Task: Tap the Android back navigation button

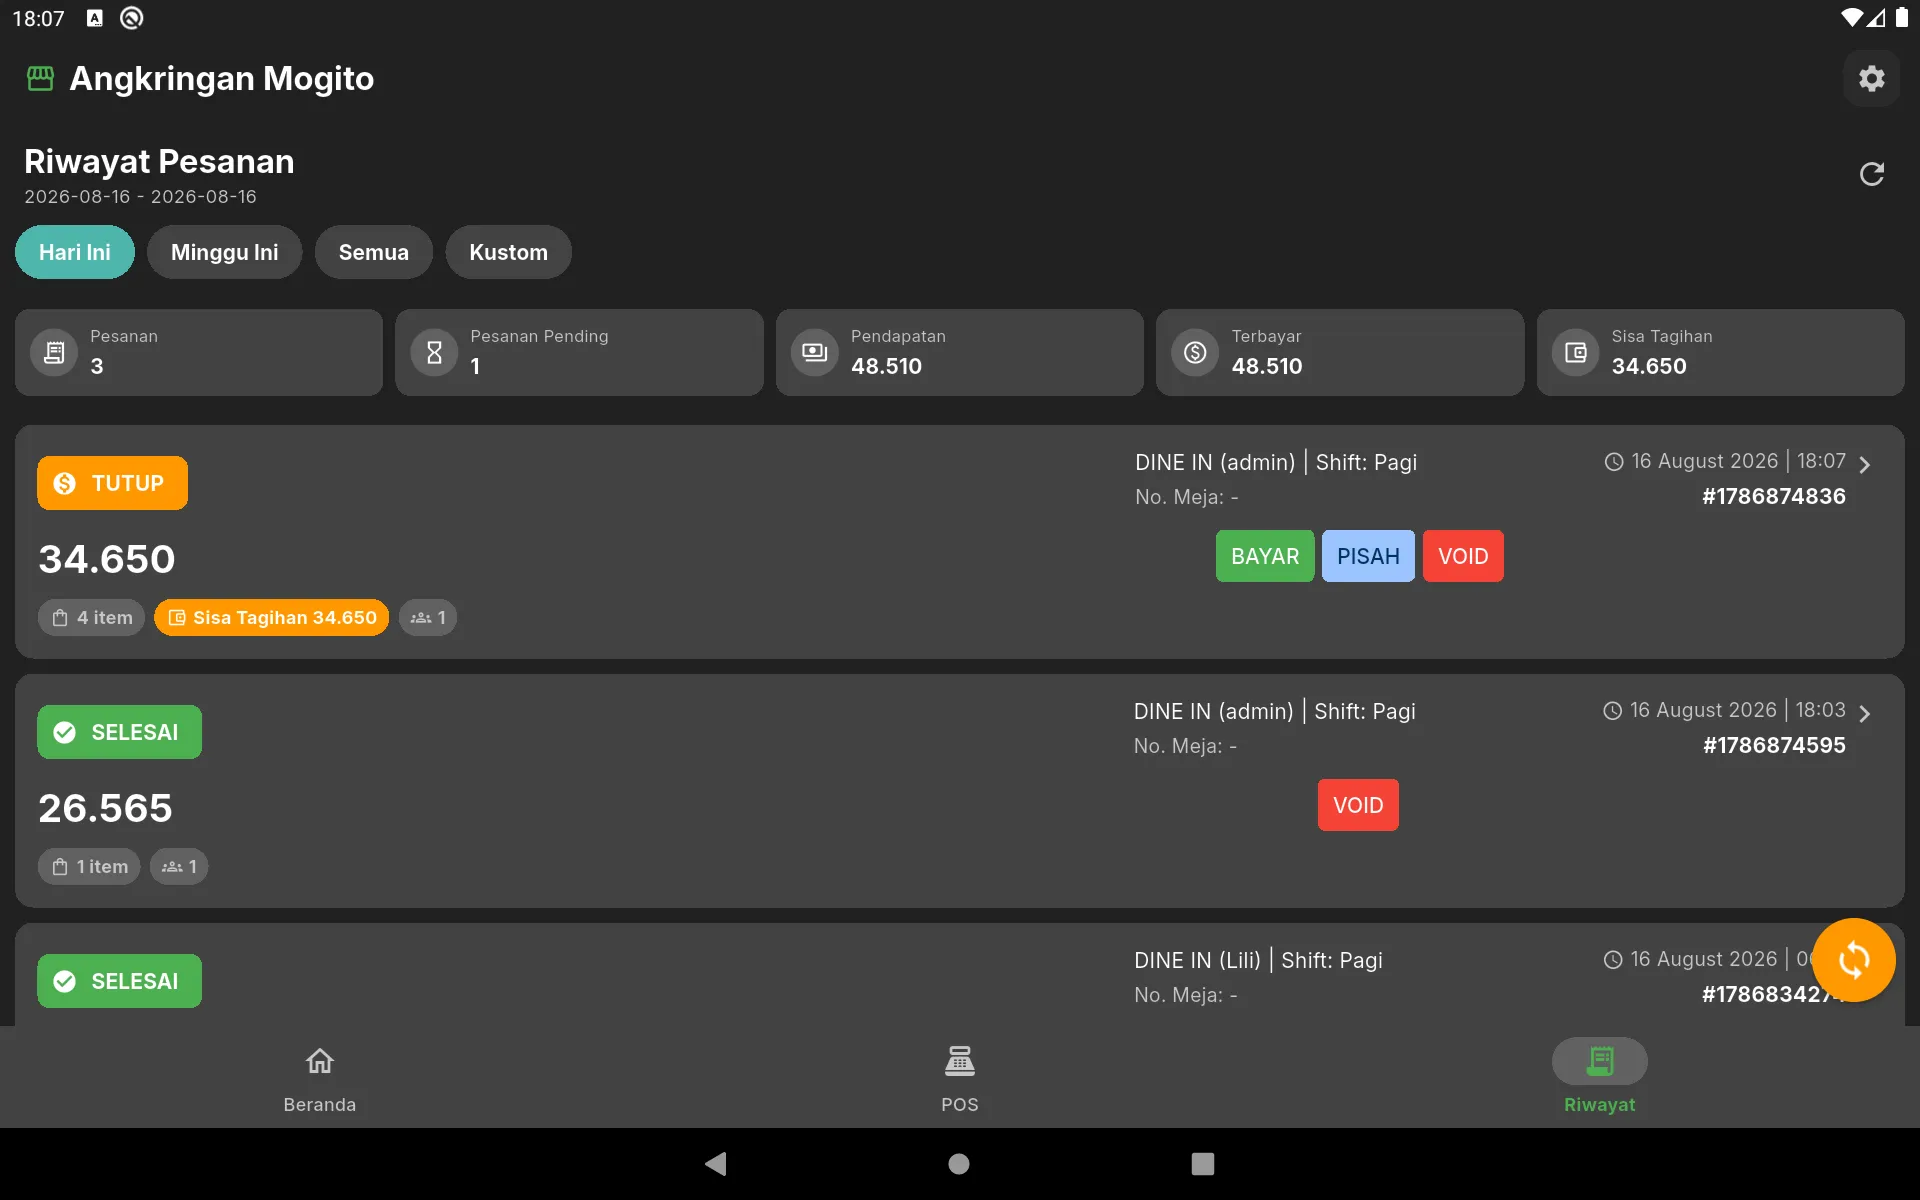Action: [716, 1163]
